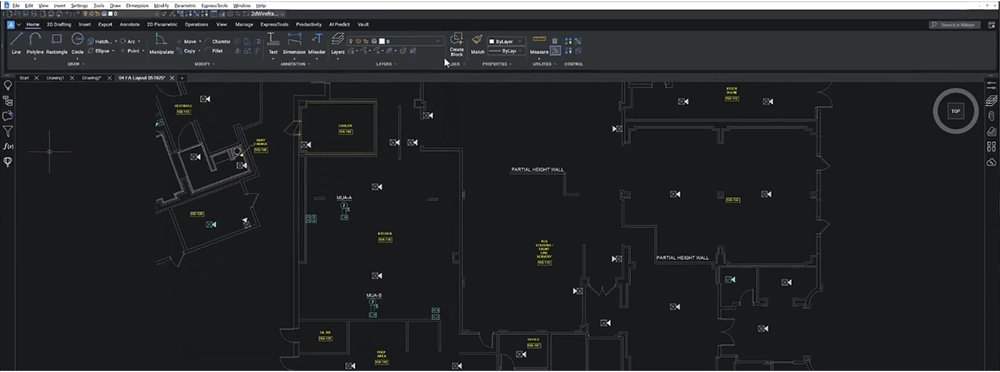Expand the Modify panel
Image resolution: width=1000 pixels, height=372 pixels.
coord(204,64)
